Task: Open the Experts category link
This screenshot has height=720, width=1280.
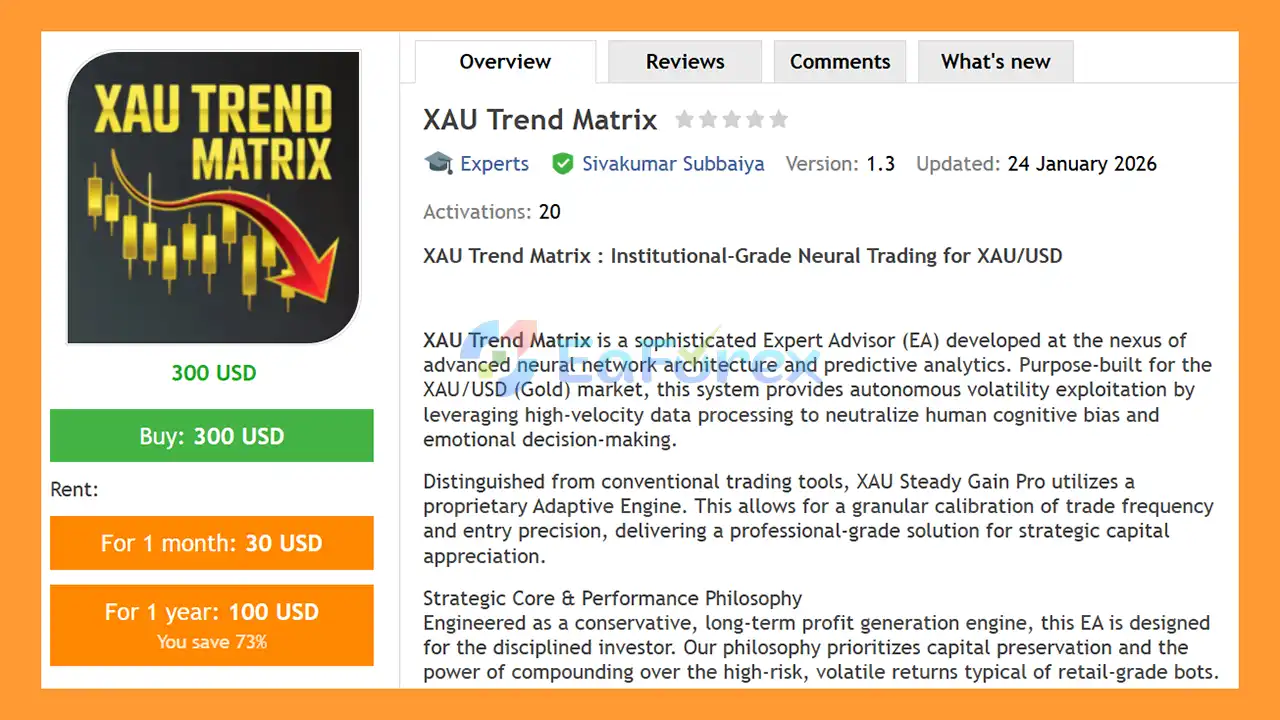Action: tap(495, 163)
